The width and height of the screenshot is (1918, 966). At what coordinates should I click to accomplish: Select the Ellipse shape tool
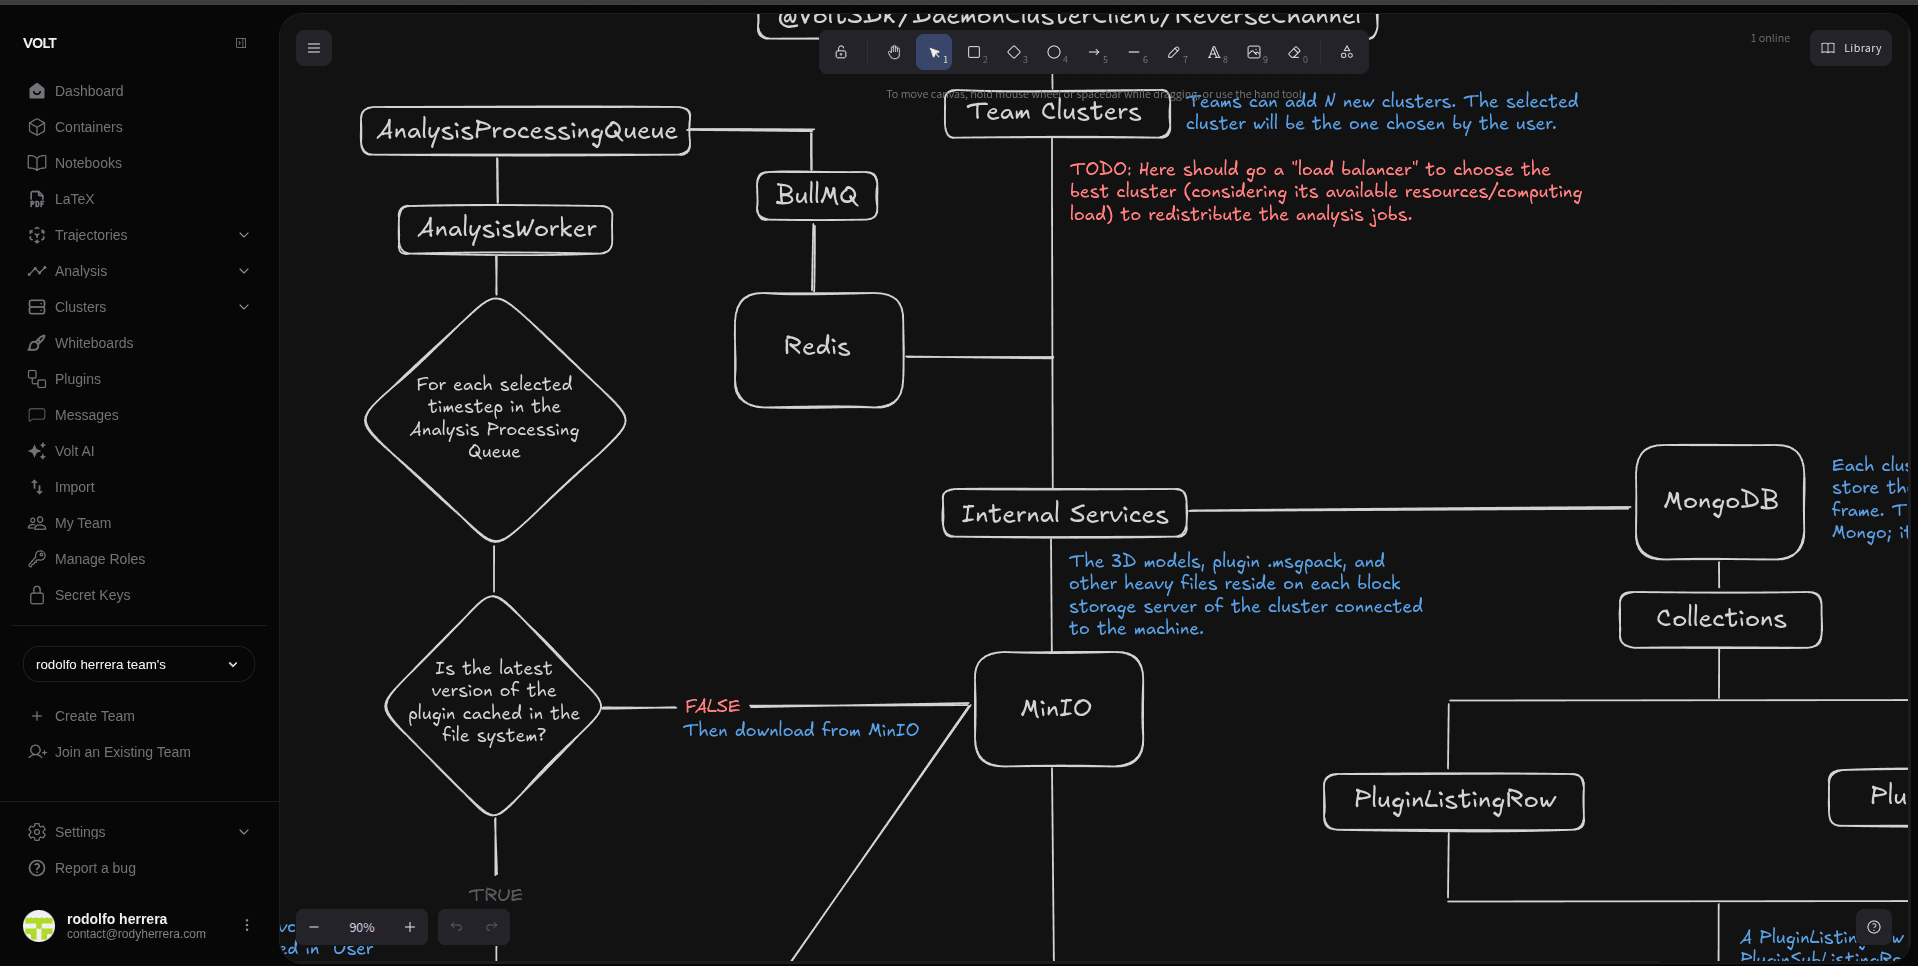pyautogui.click(x=1054, y=52)
